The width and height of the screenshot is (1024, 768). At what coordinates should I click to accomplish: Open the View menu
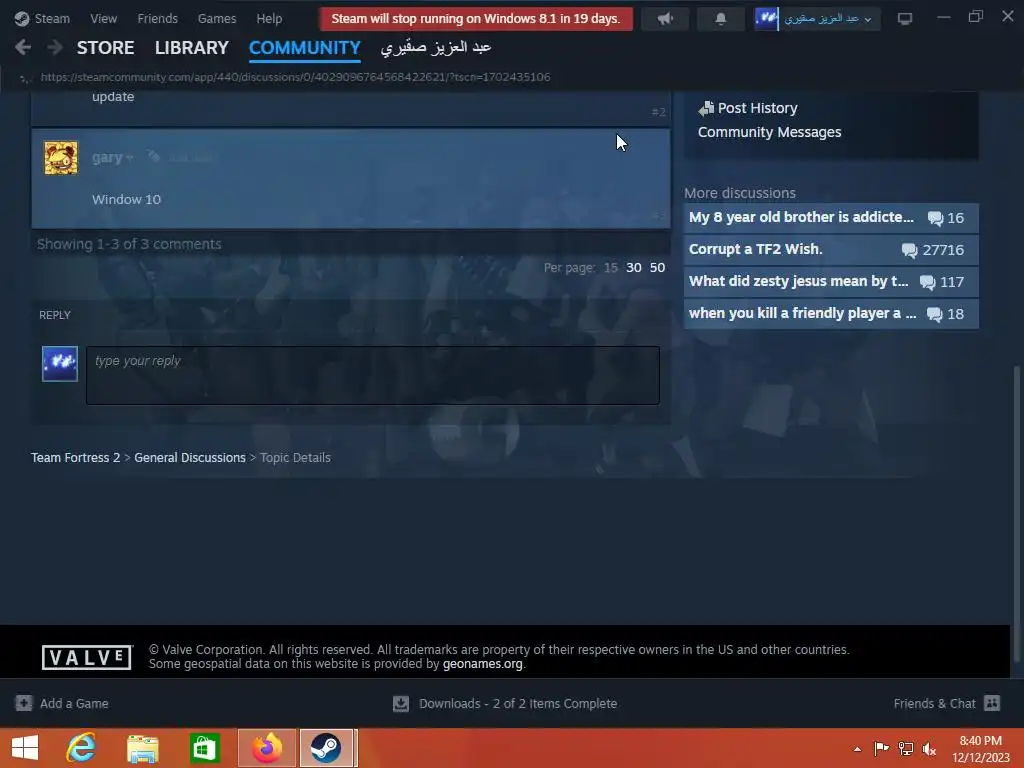[103, 18]
